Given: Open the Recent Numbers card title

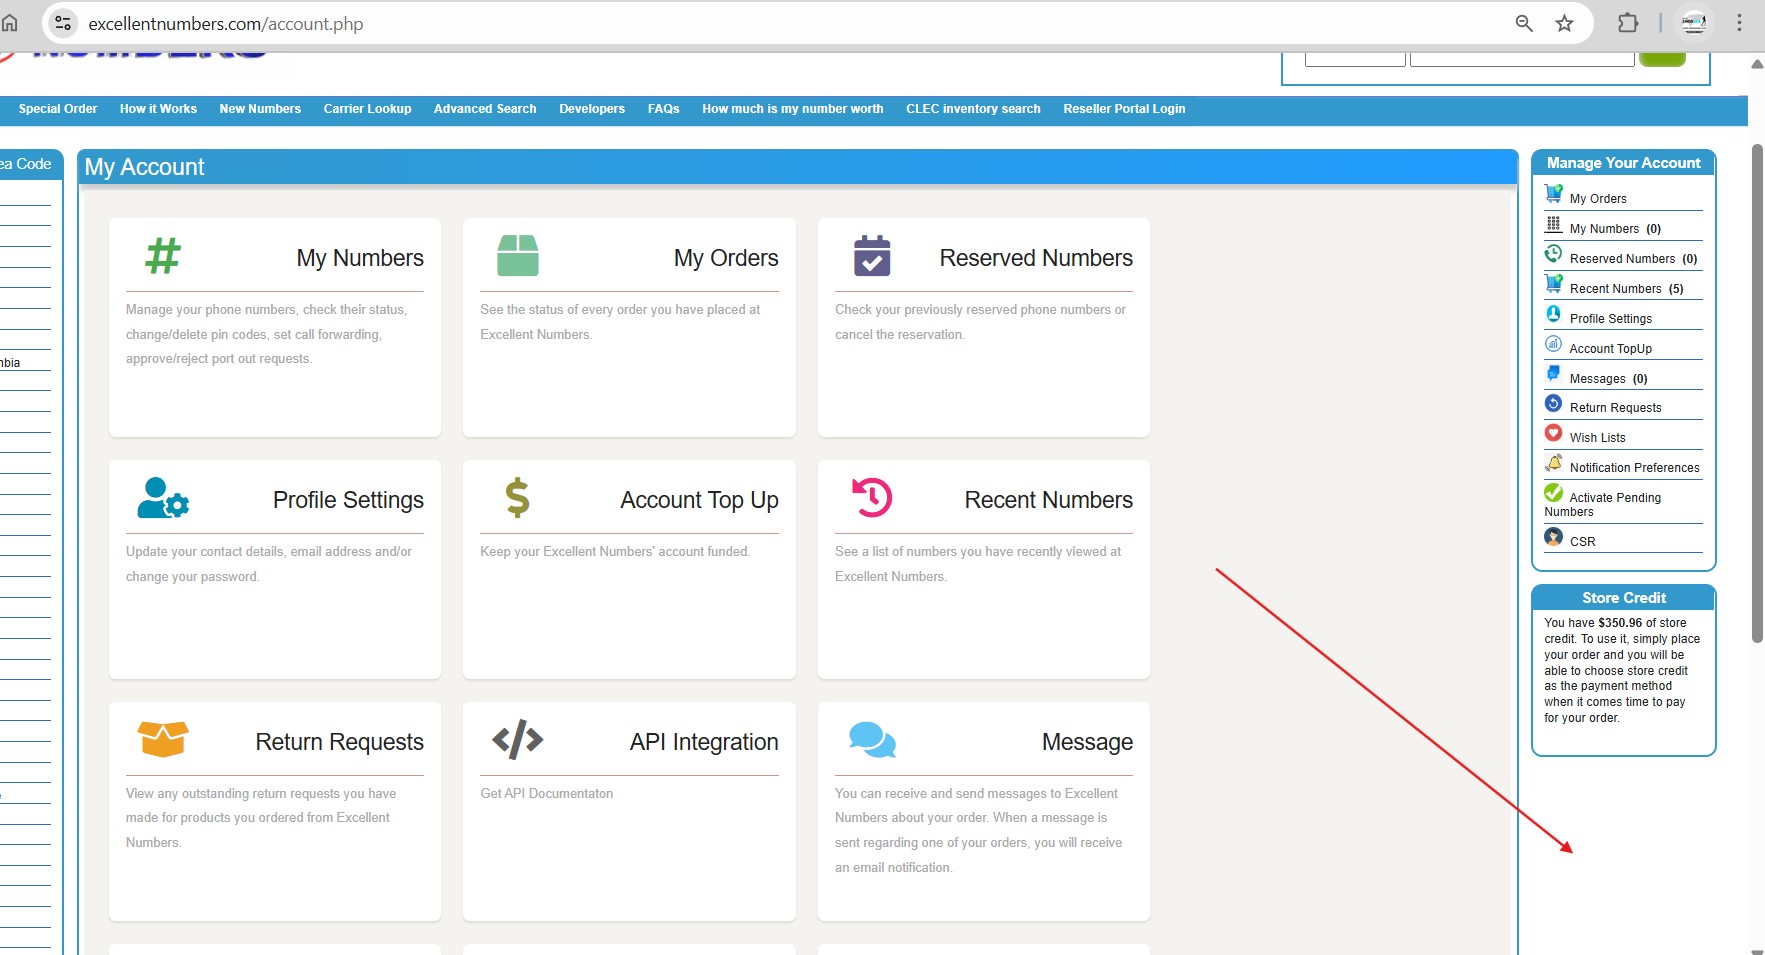Looking at the screenshot, I should pyautogui.click(x=1048, y=500).
